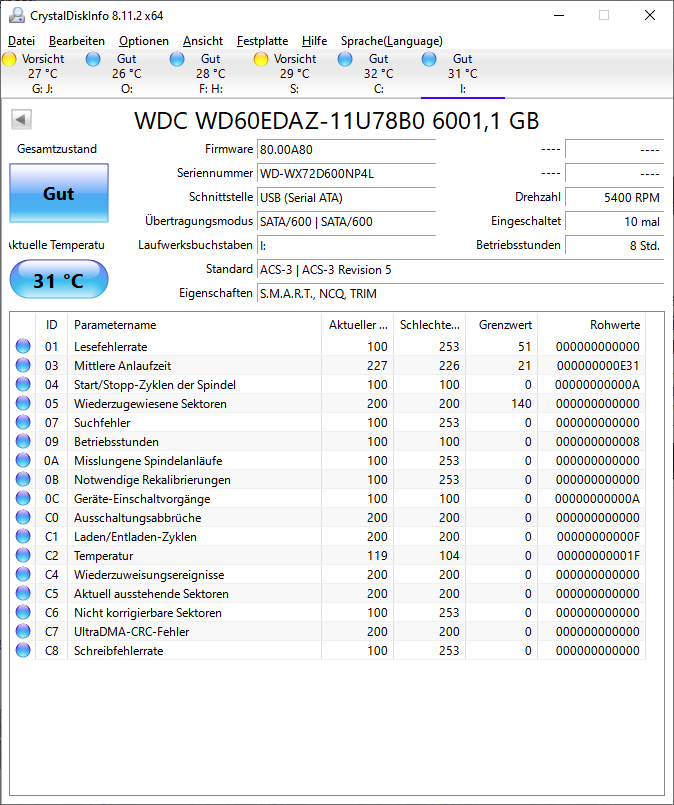The height and width of the screenshot is (805, 674).
Task: Click the Aktueller column header
Action: [357, 324]
